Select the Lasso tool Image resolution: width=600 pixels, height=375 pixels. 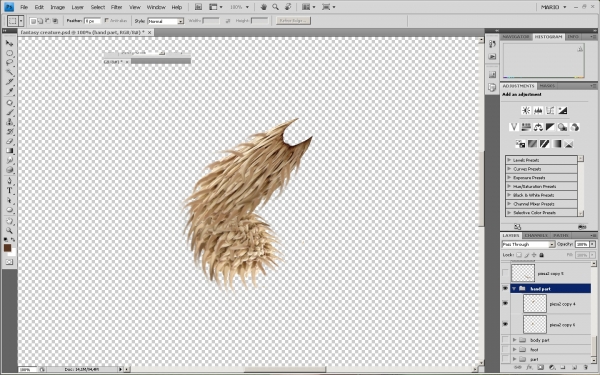click(x=9, y=63)
